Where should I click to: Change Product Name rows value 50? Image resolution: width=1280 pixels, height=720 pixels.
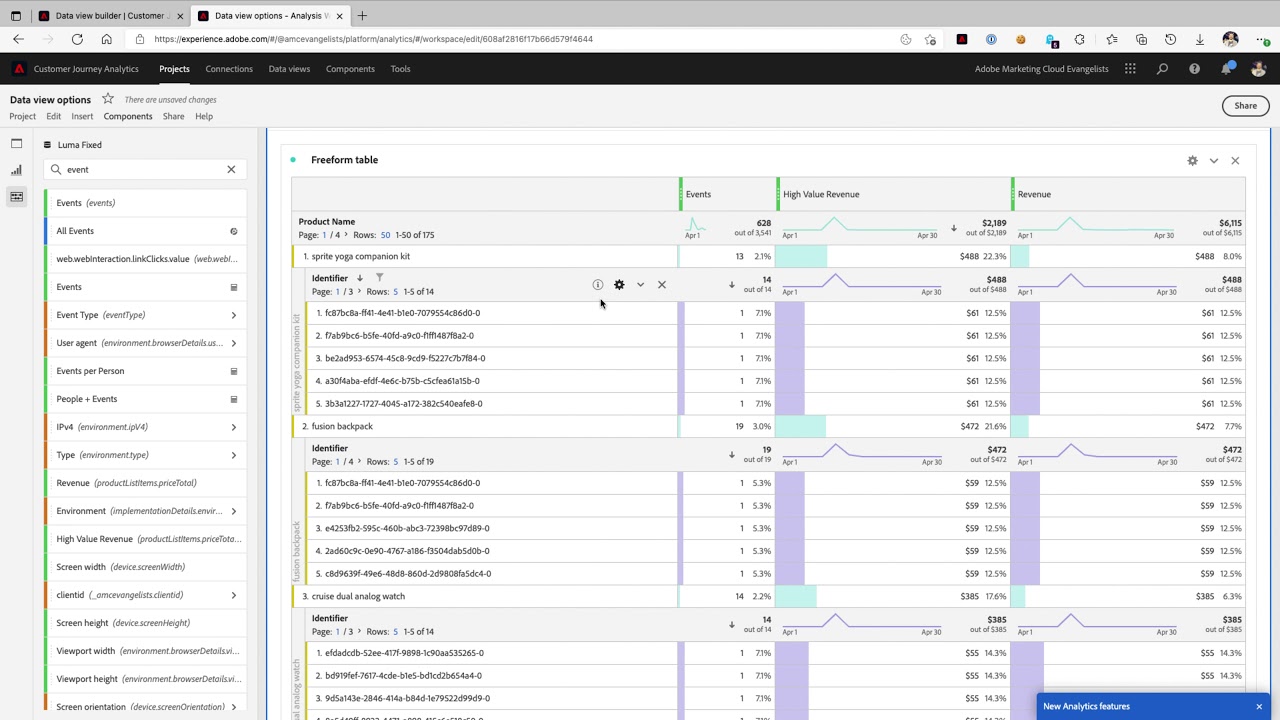click(385, 235)
